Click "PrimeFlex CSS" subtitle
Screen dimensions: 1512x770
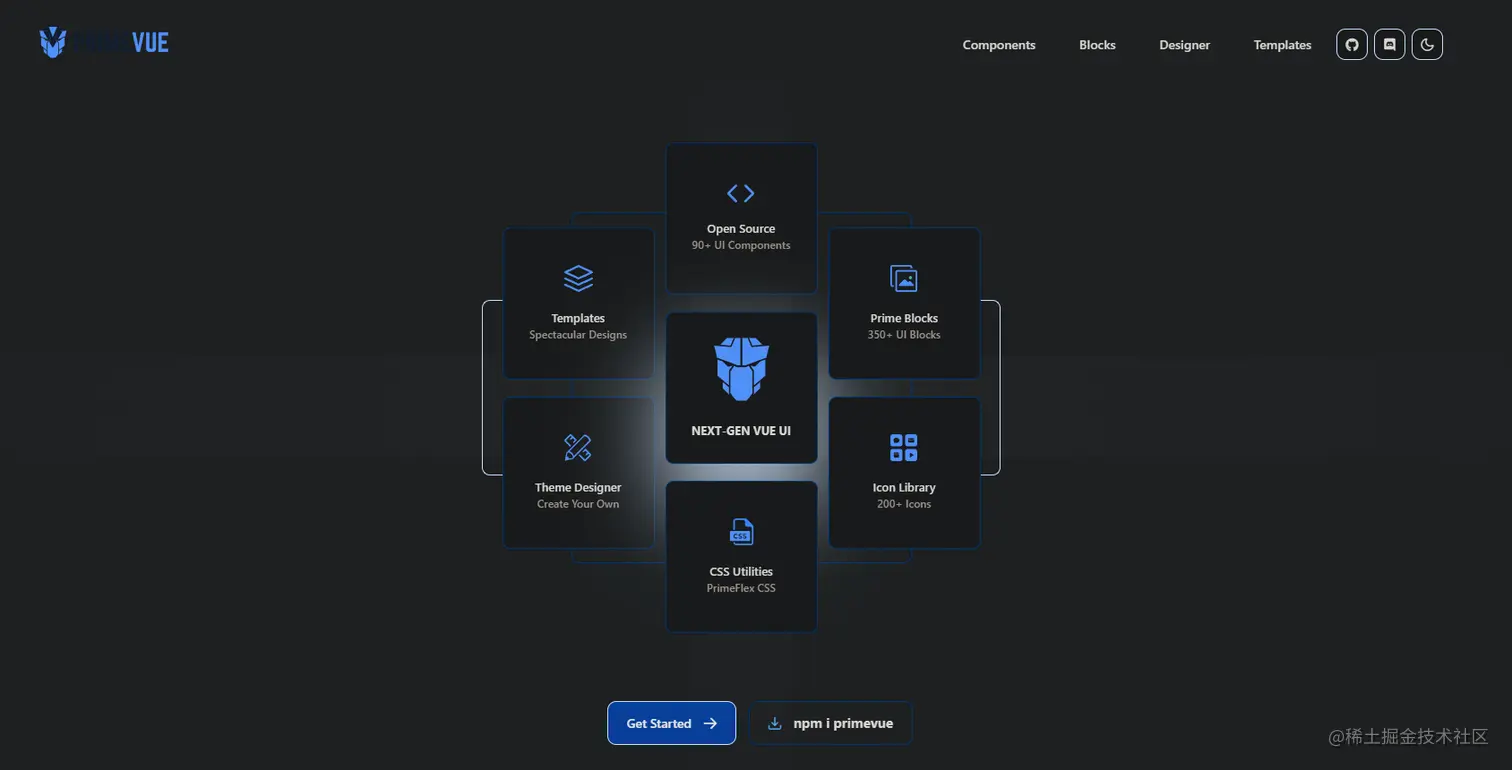coord(741,588)
